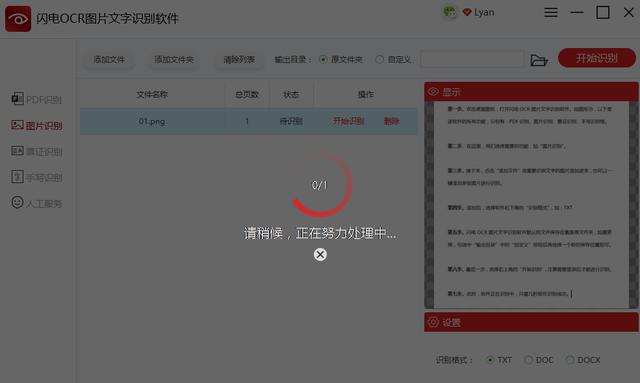
Task: Open the 图片识别 menu label
Action: 44,126
